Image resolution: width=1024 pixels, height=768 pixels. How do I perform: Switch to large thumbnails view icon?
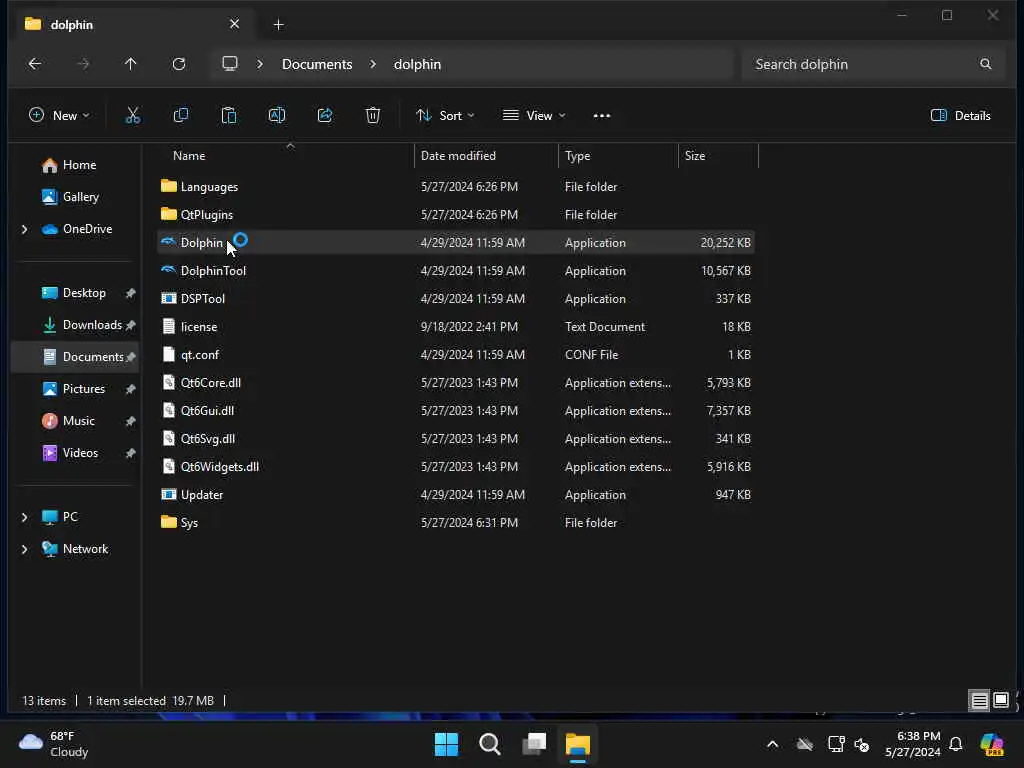click(x=1001, y=701)
